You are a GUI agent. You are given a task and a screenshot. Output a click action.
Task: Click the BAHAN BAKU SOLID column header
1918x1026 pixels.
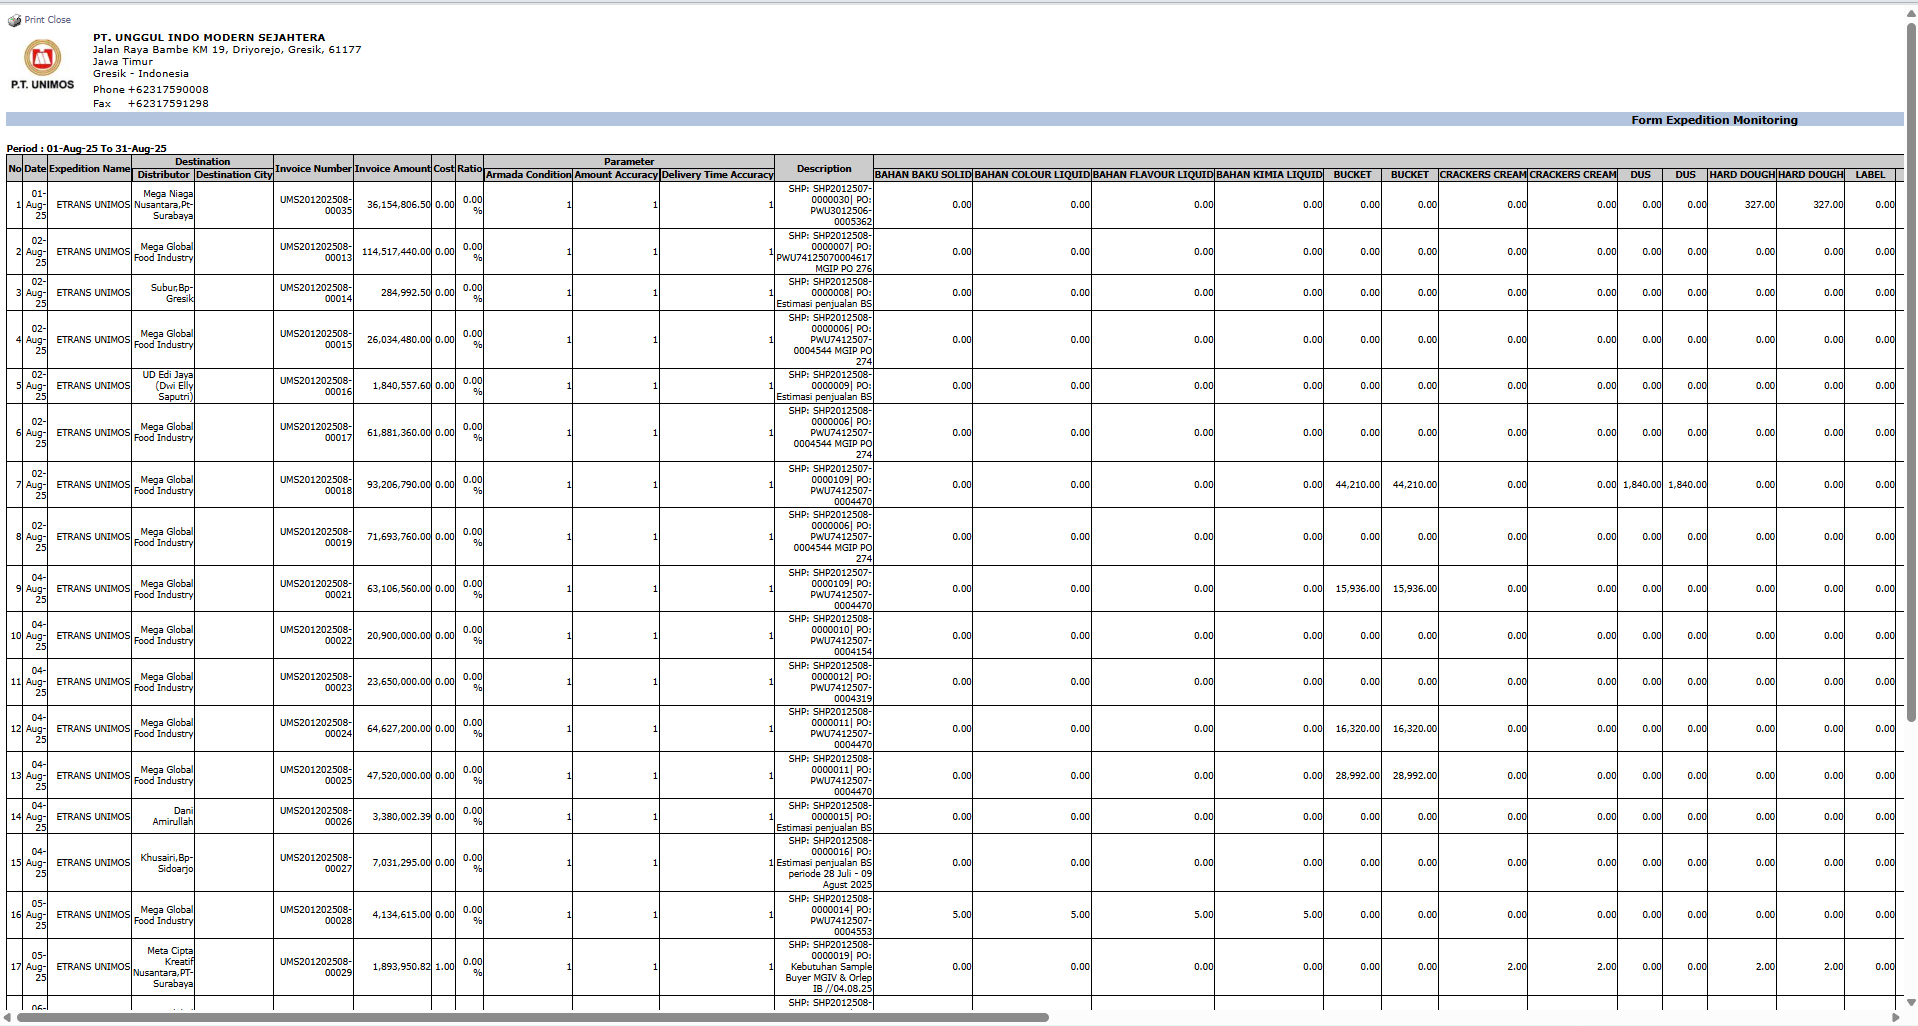tap(923, 175)
